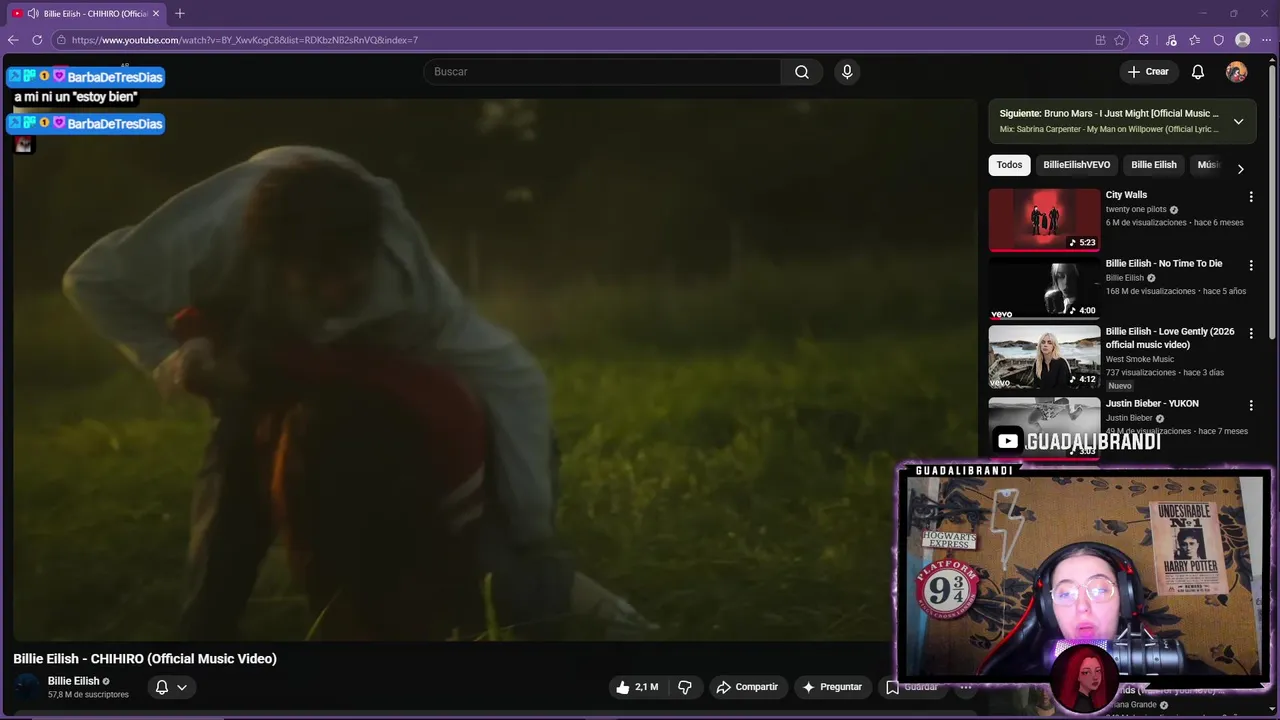The width and height of the screenshot is (1280, 720).
Task: Play No Time To Die via its thumbnail
Action: (1044, 288)
